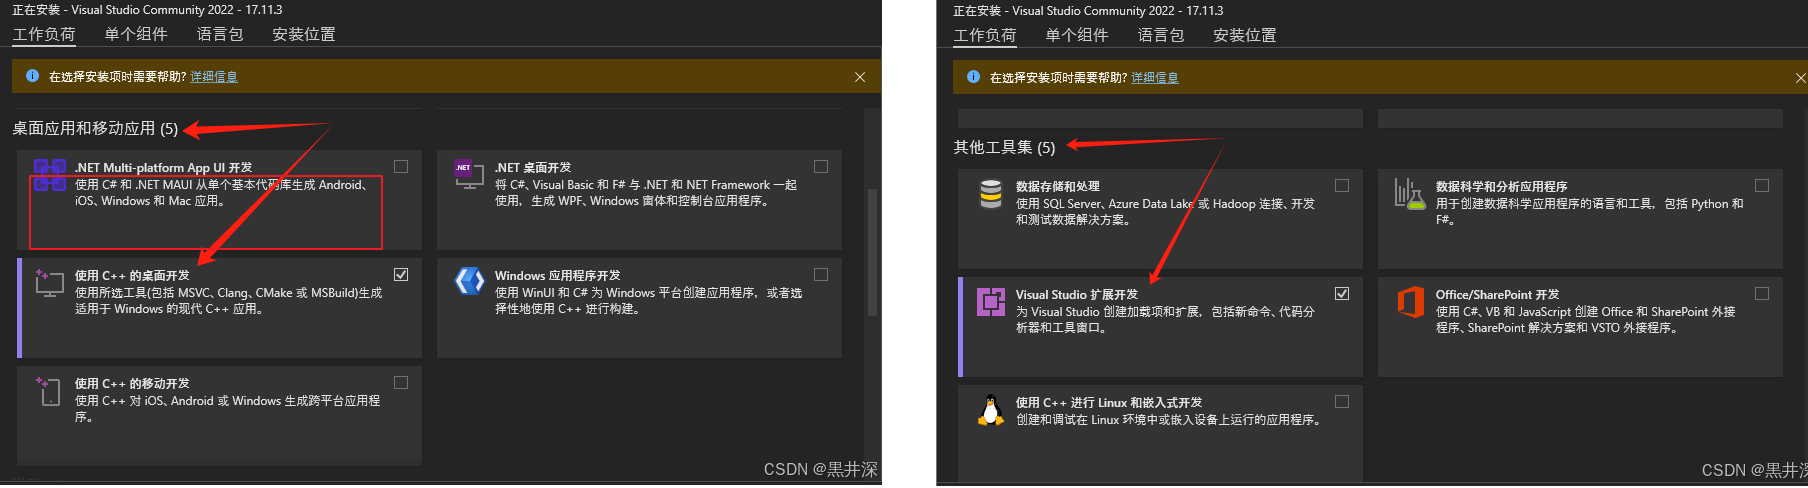The image size is (1808, 488).
Task: Click the info icon in left window banner
Action: [32, 76]
